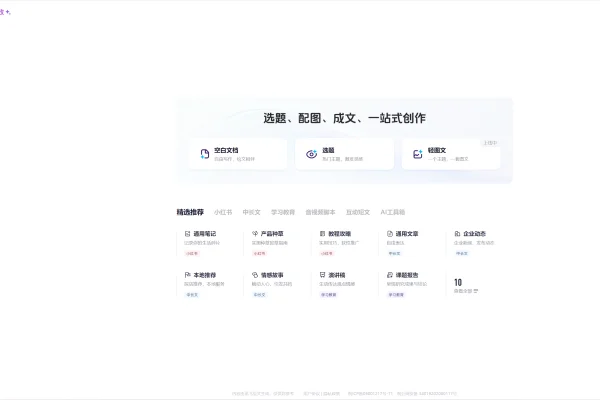
Task: Click the 中长文 tag under 通用文章
Action: [x=394, y=253]
